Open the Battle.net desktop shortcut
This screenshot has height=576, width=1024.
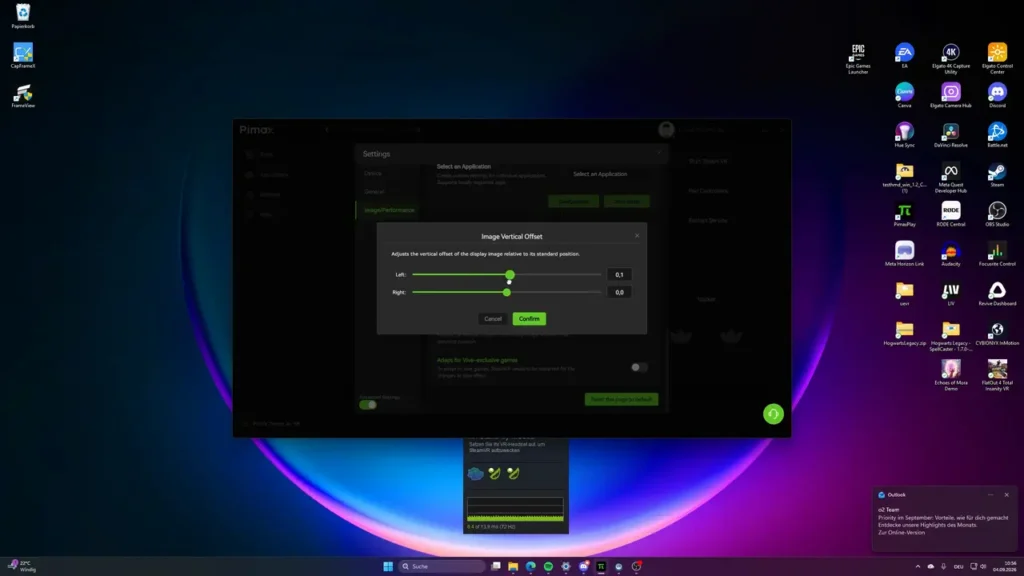(997, 135)
